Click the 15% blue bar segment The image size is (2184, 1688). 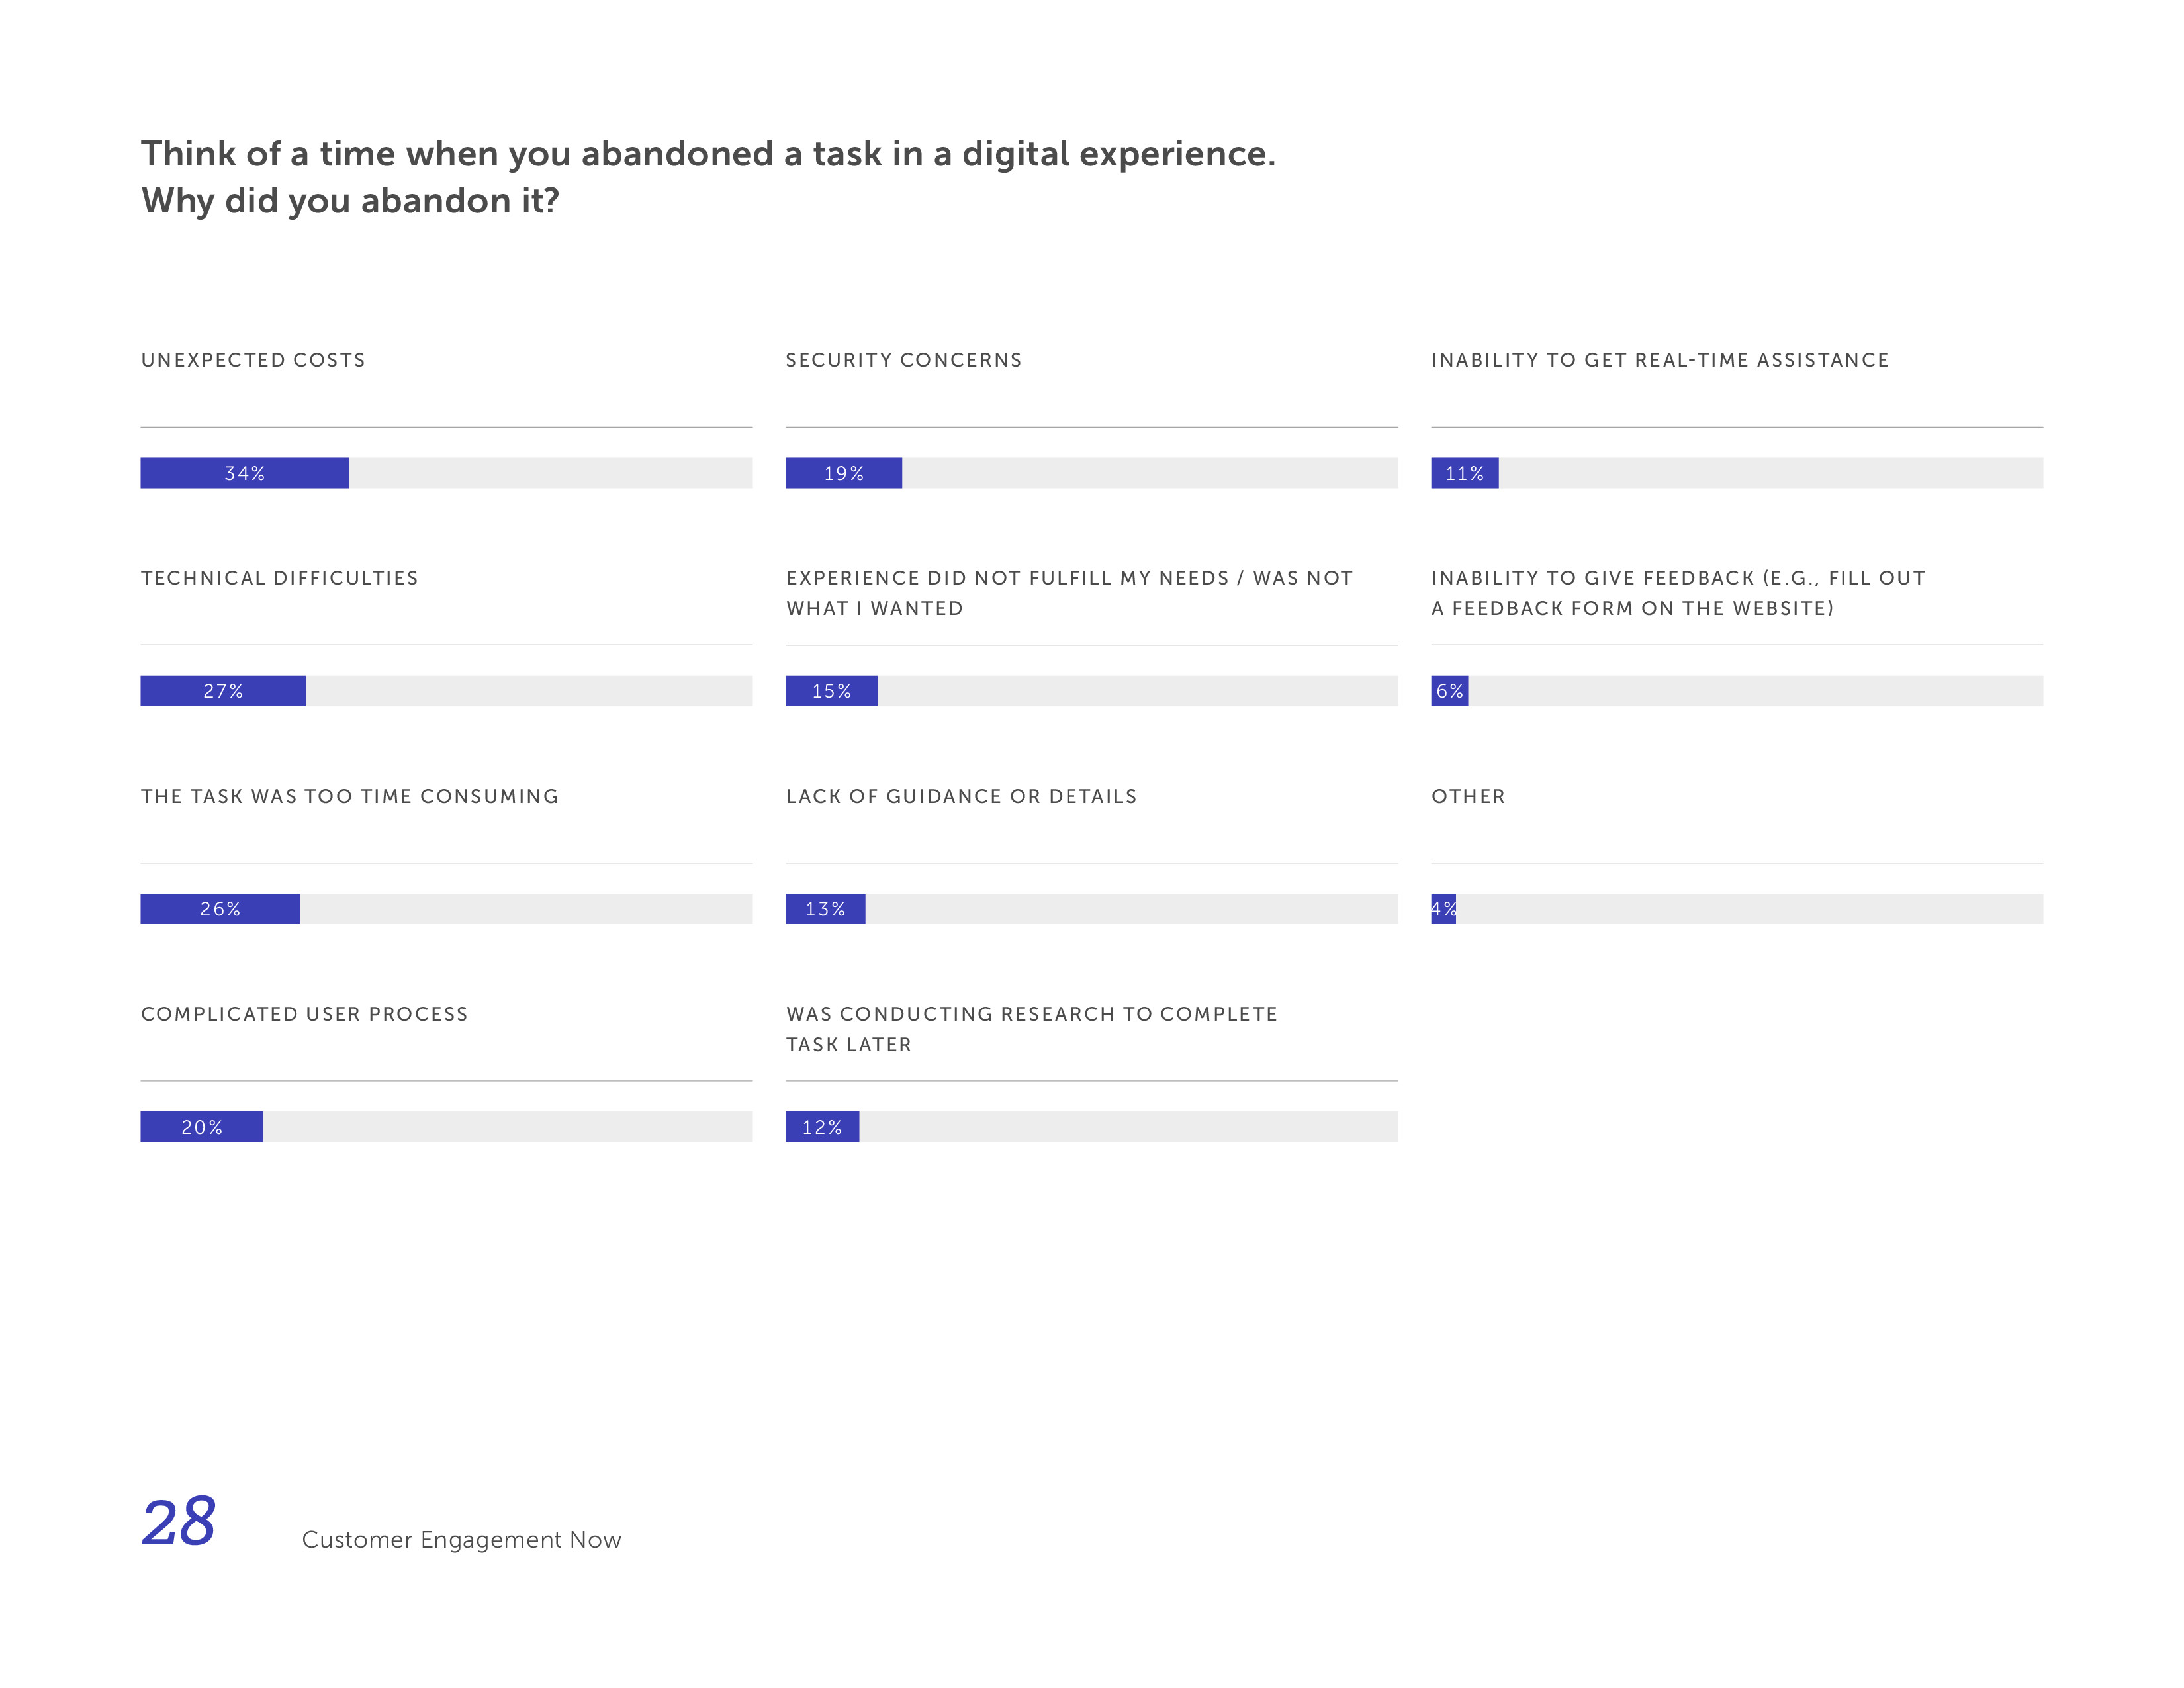(x=831, y=691)
